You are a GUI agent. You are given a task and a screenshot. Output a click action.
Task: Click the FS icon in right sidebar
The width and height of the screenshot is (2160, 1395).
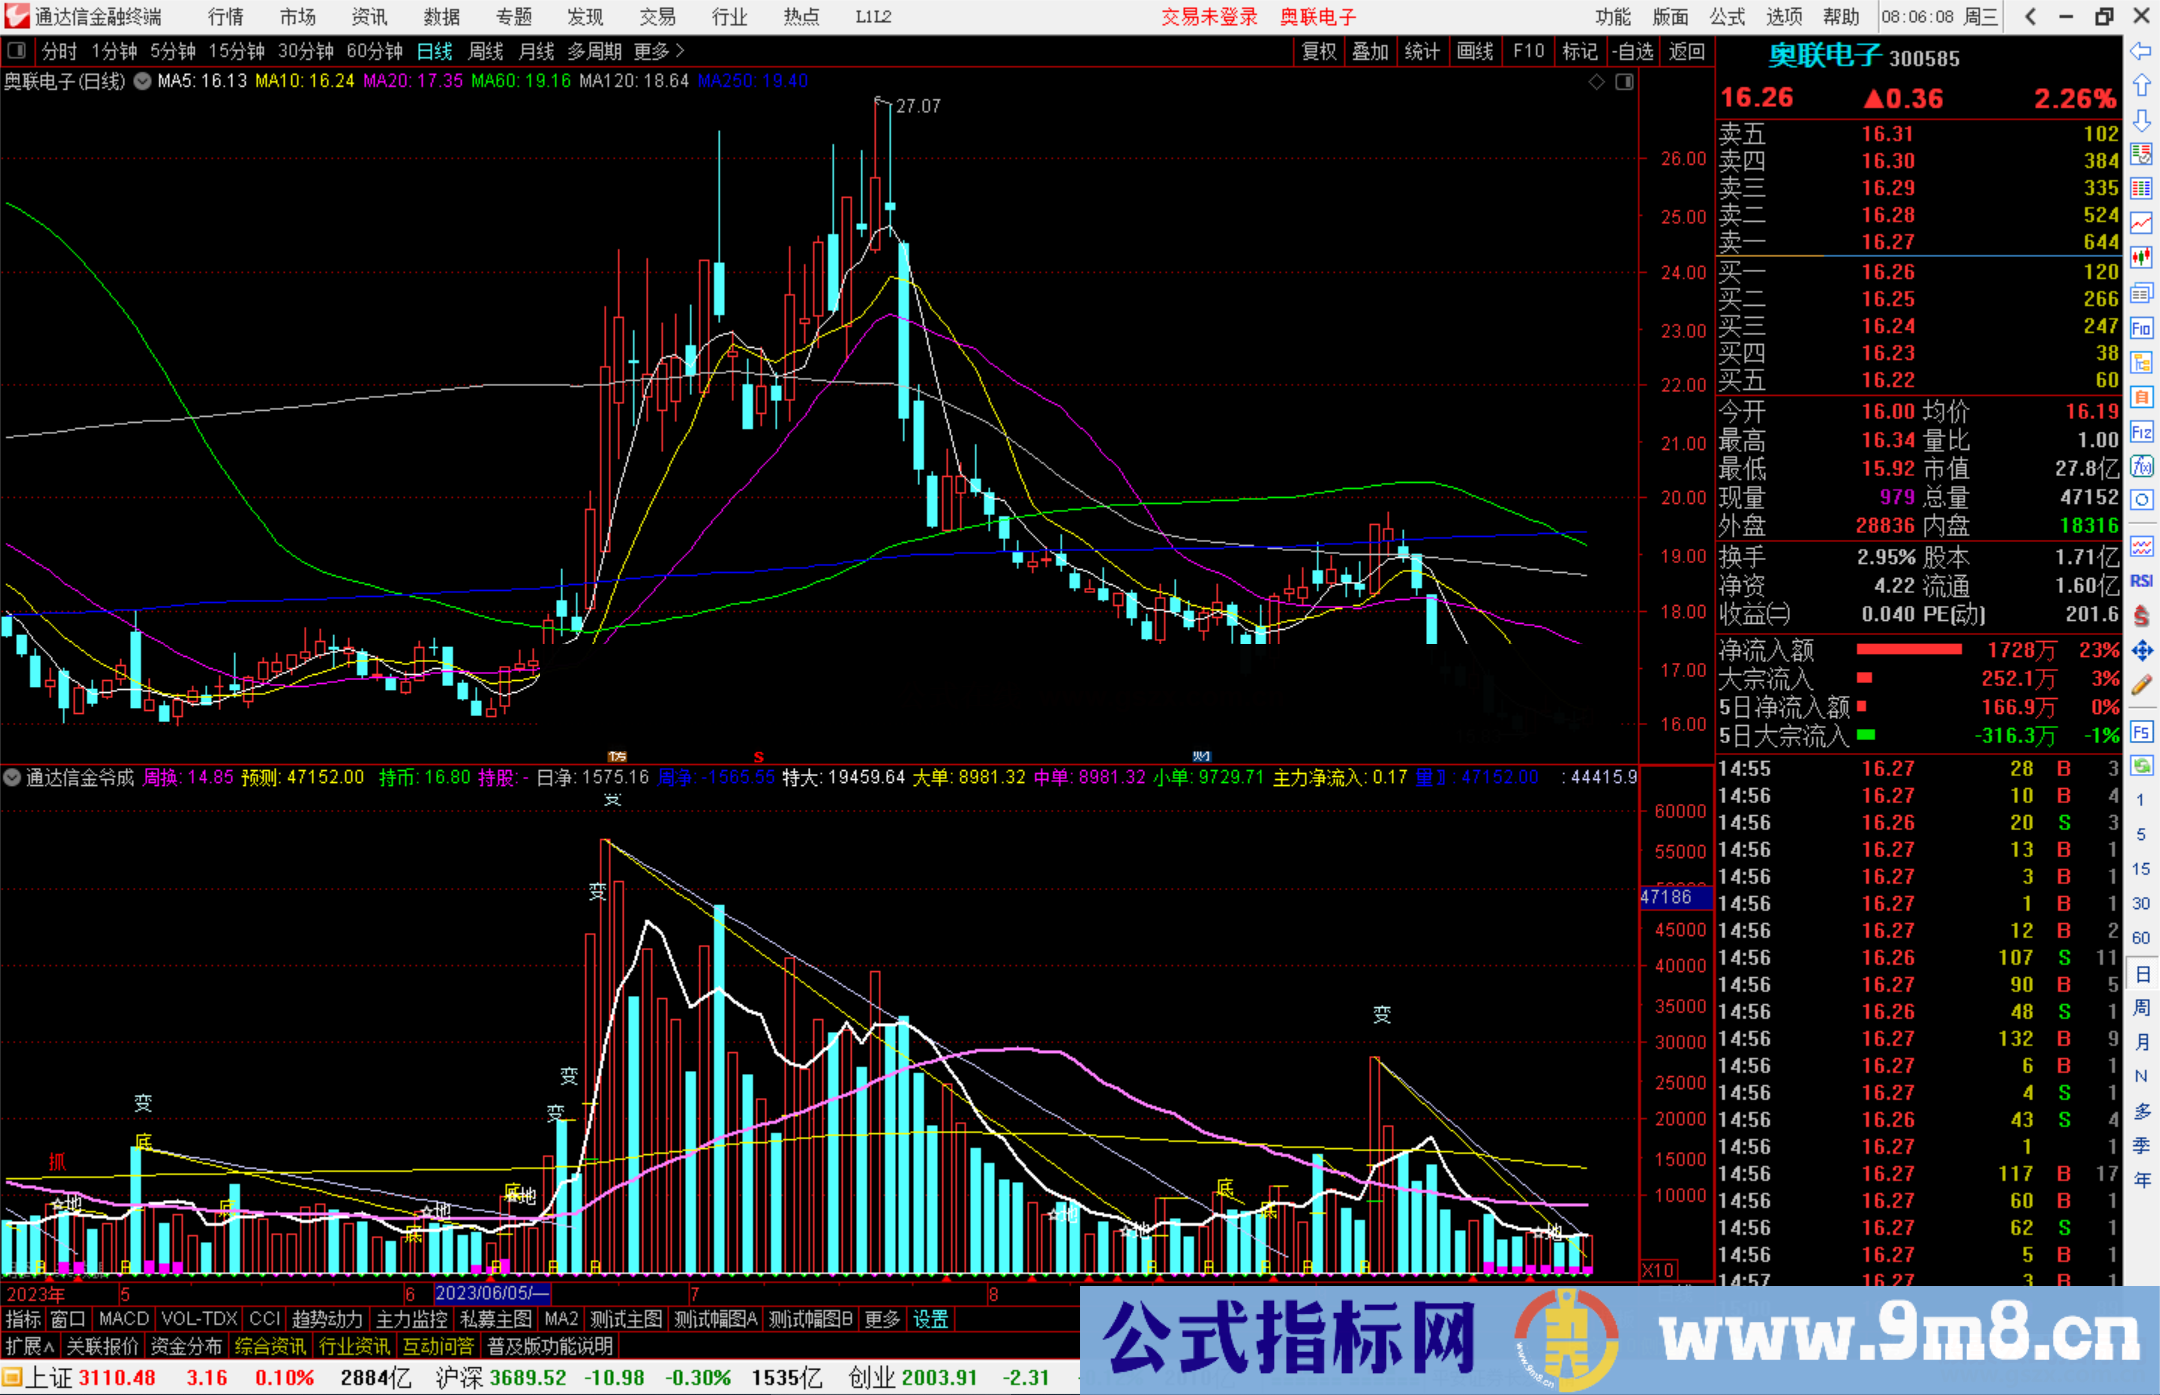2141,732
